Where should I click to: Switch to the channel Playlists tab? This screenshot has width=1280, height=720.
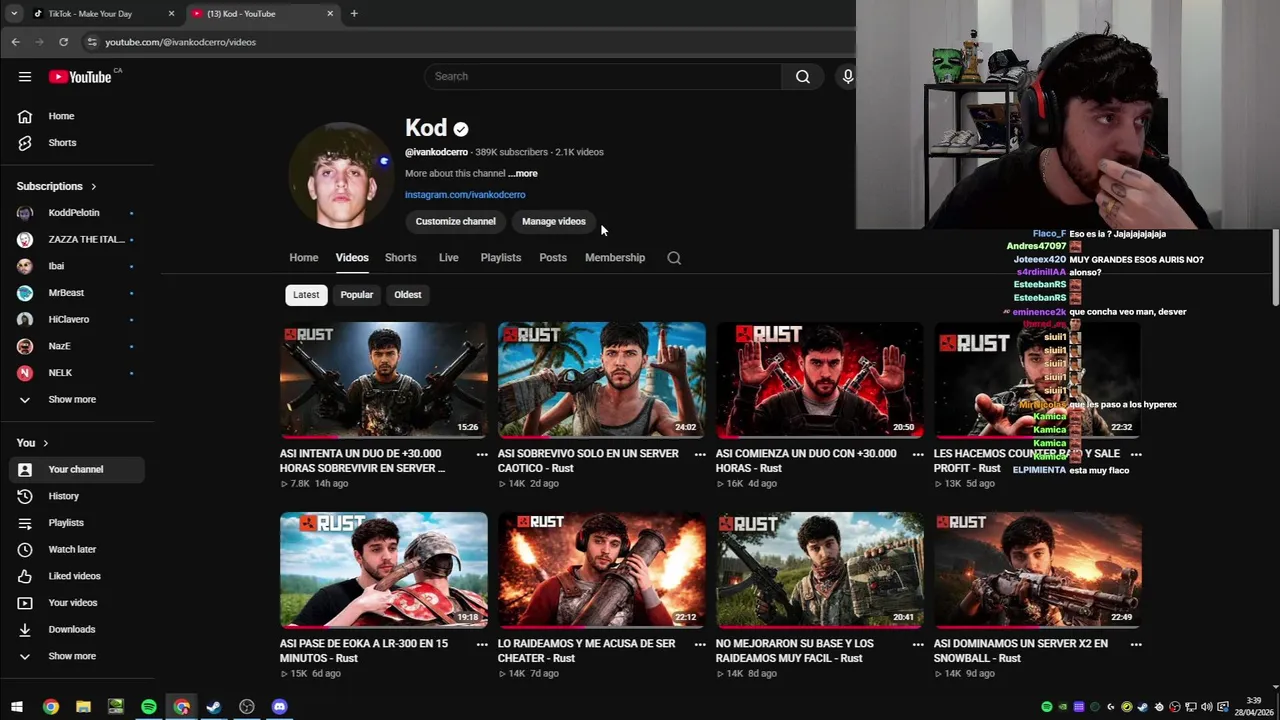[x=500, y=258]
